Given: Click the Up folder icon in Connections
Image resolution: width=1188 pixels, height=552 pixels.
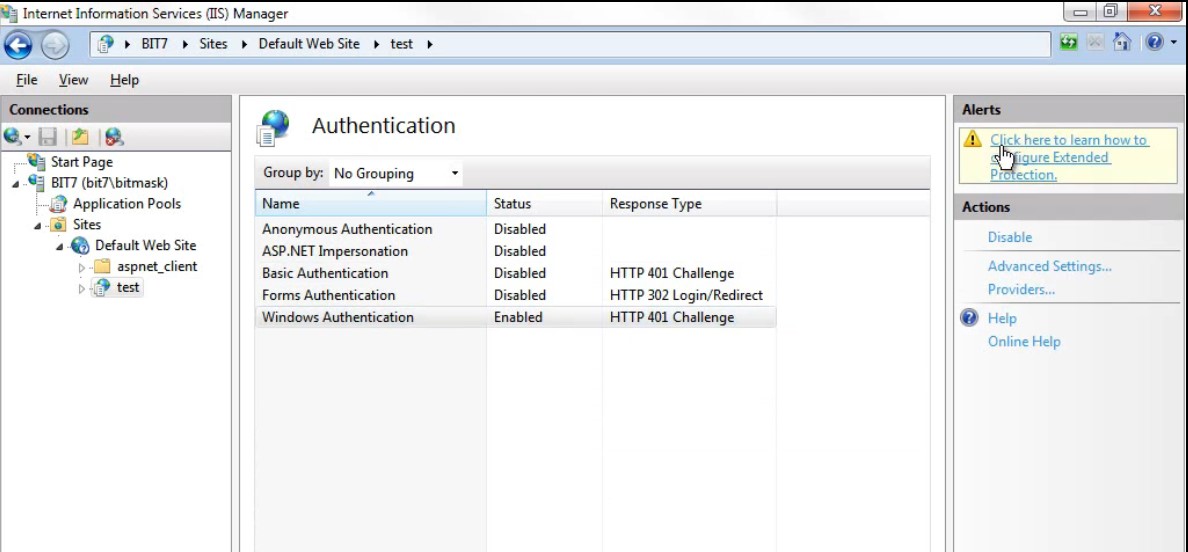Looking at the screenshot, I should 80,137.
